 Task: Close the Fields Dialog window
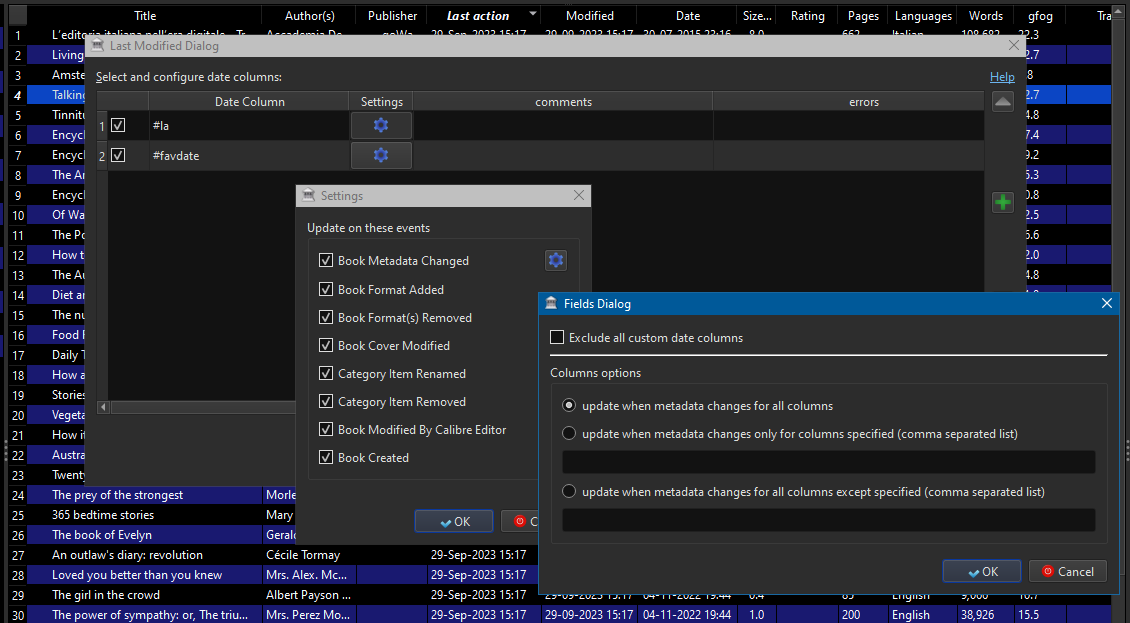click(x=1107, y=303)
